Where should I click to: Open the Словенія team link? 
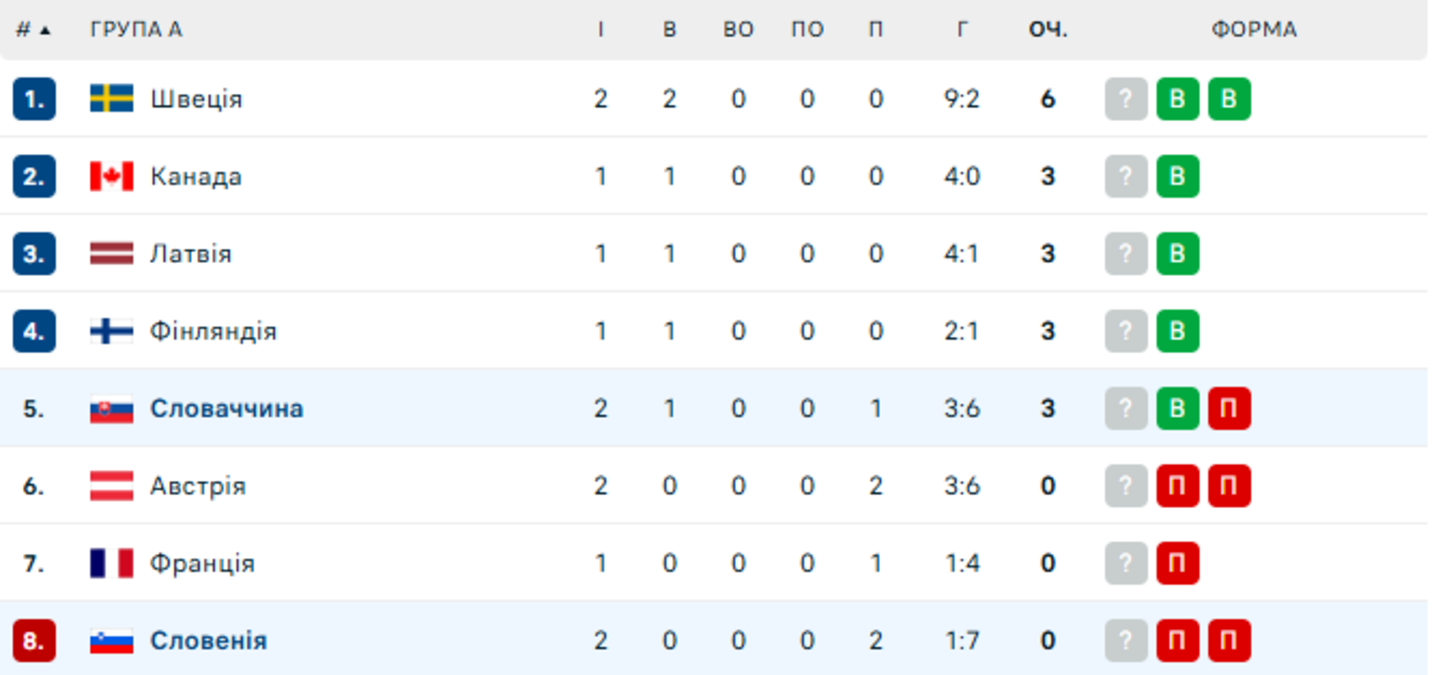point(209,640)
